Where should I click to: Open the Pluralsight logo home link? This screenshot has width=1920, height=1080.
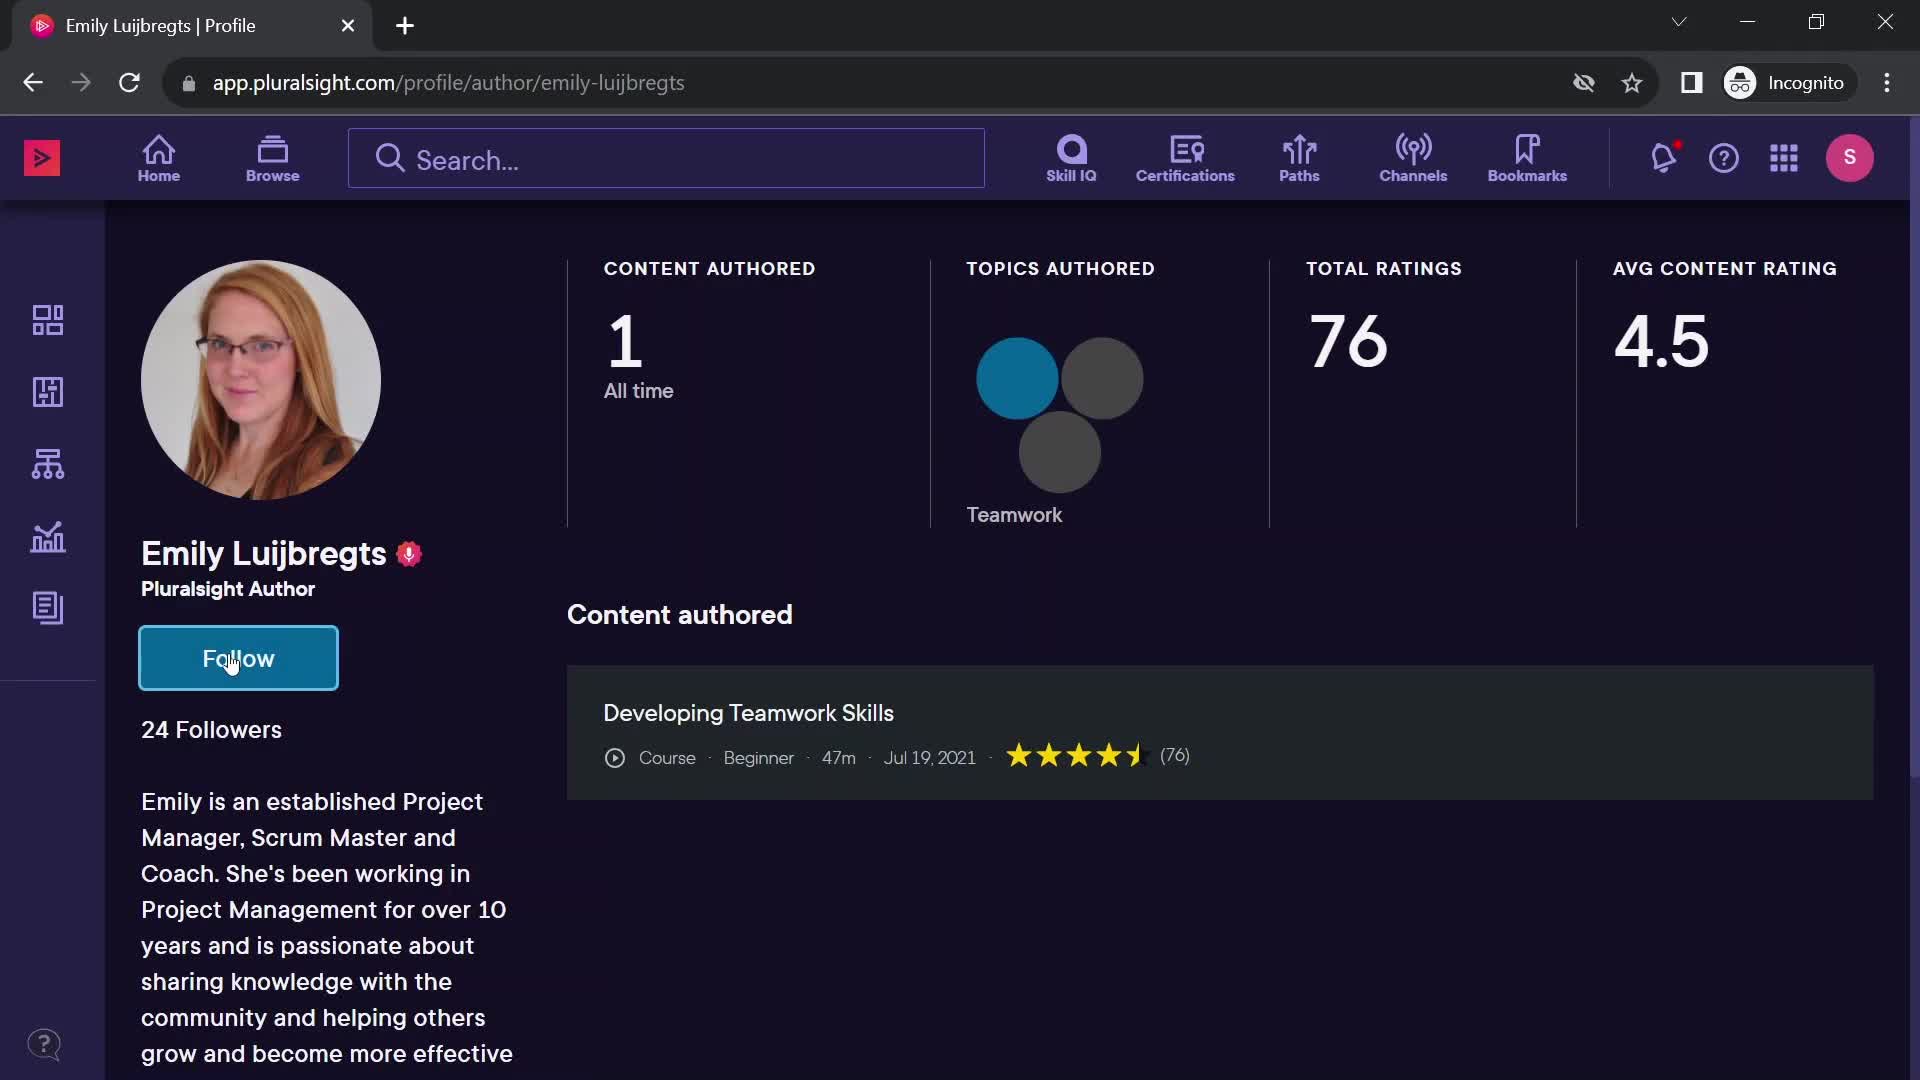coord(42,158)
